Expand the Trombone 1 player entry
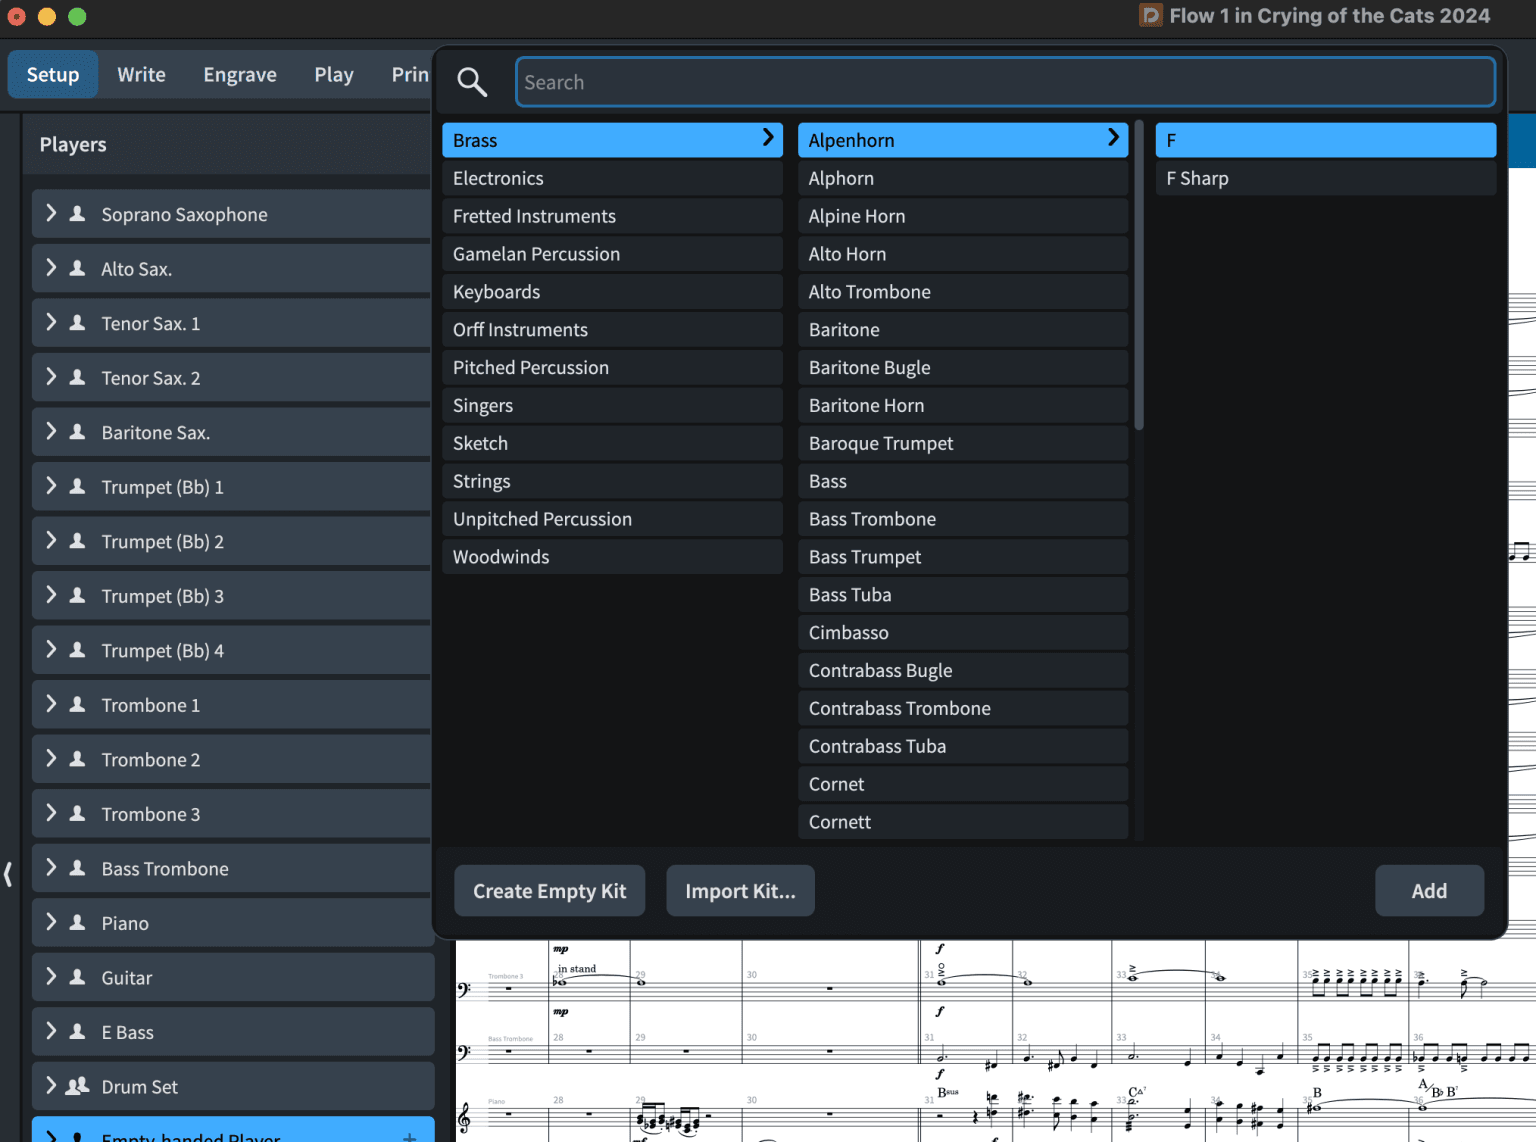 [x=50, y=705]
